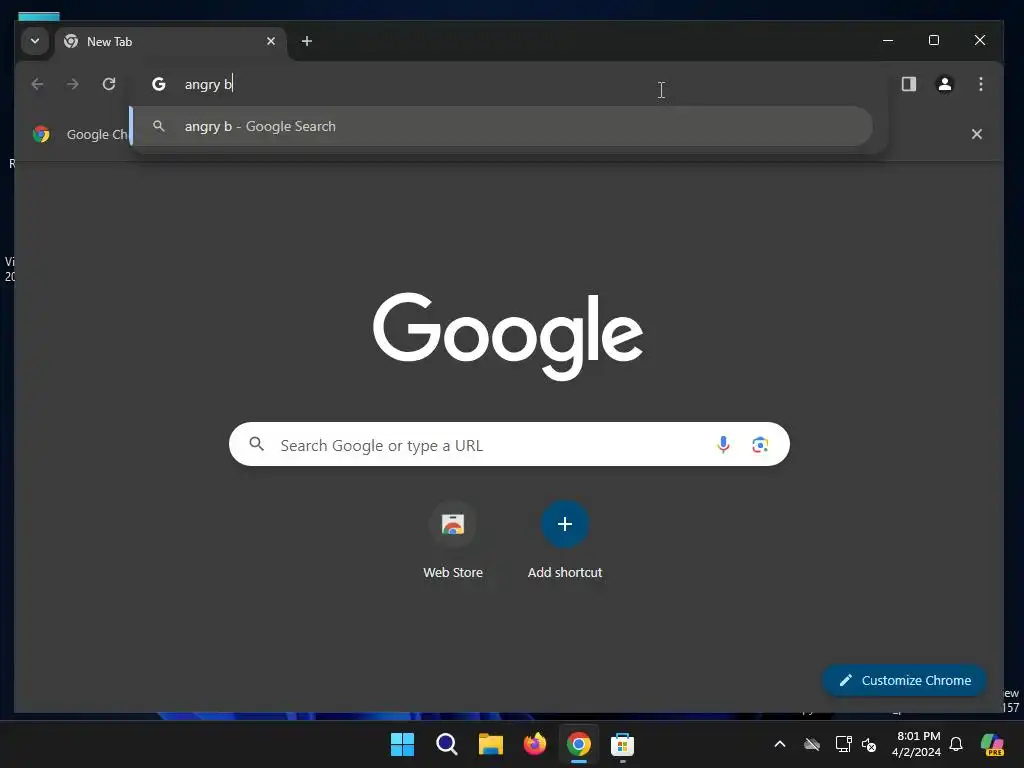Open Microsoft Store from the taskbar
The image size is (1024, 768).
click(622, 744)
